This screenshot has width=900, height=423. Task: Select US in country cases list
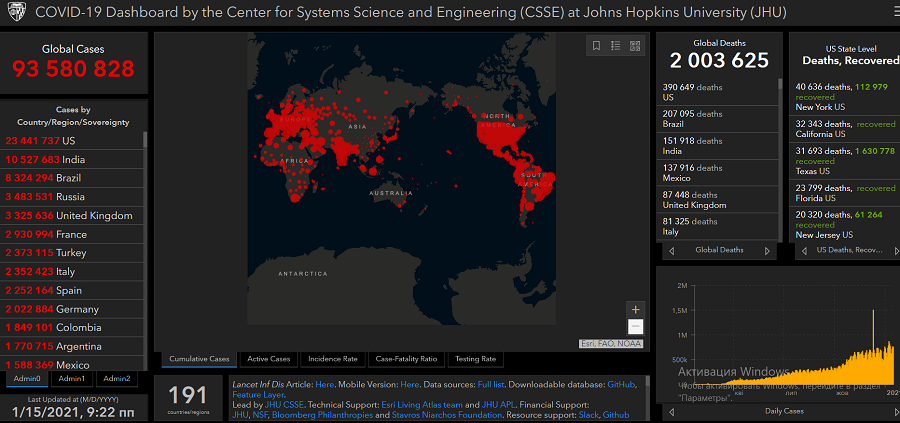click(72, 141)
